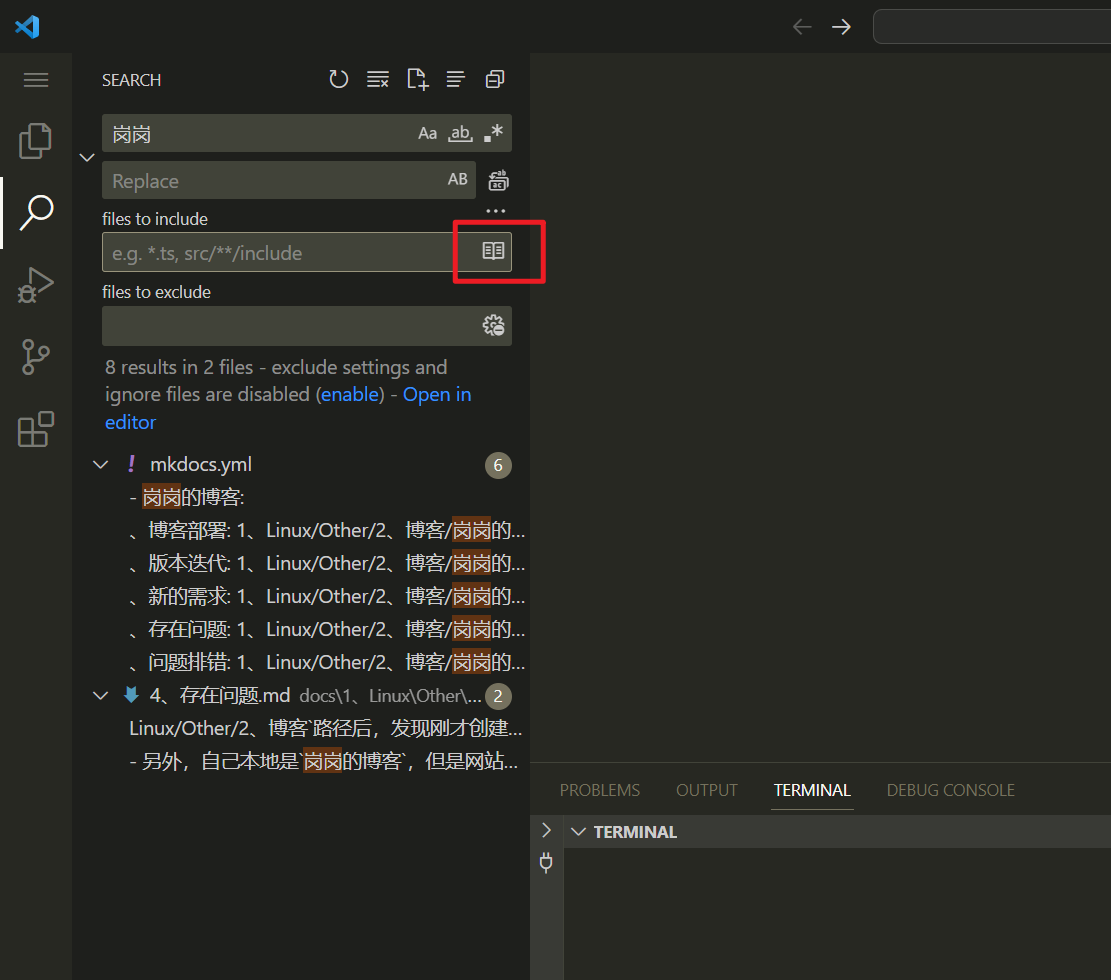Toggle search details with the ellipsis
The image size is (1111, 980).
click(495, 211)
